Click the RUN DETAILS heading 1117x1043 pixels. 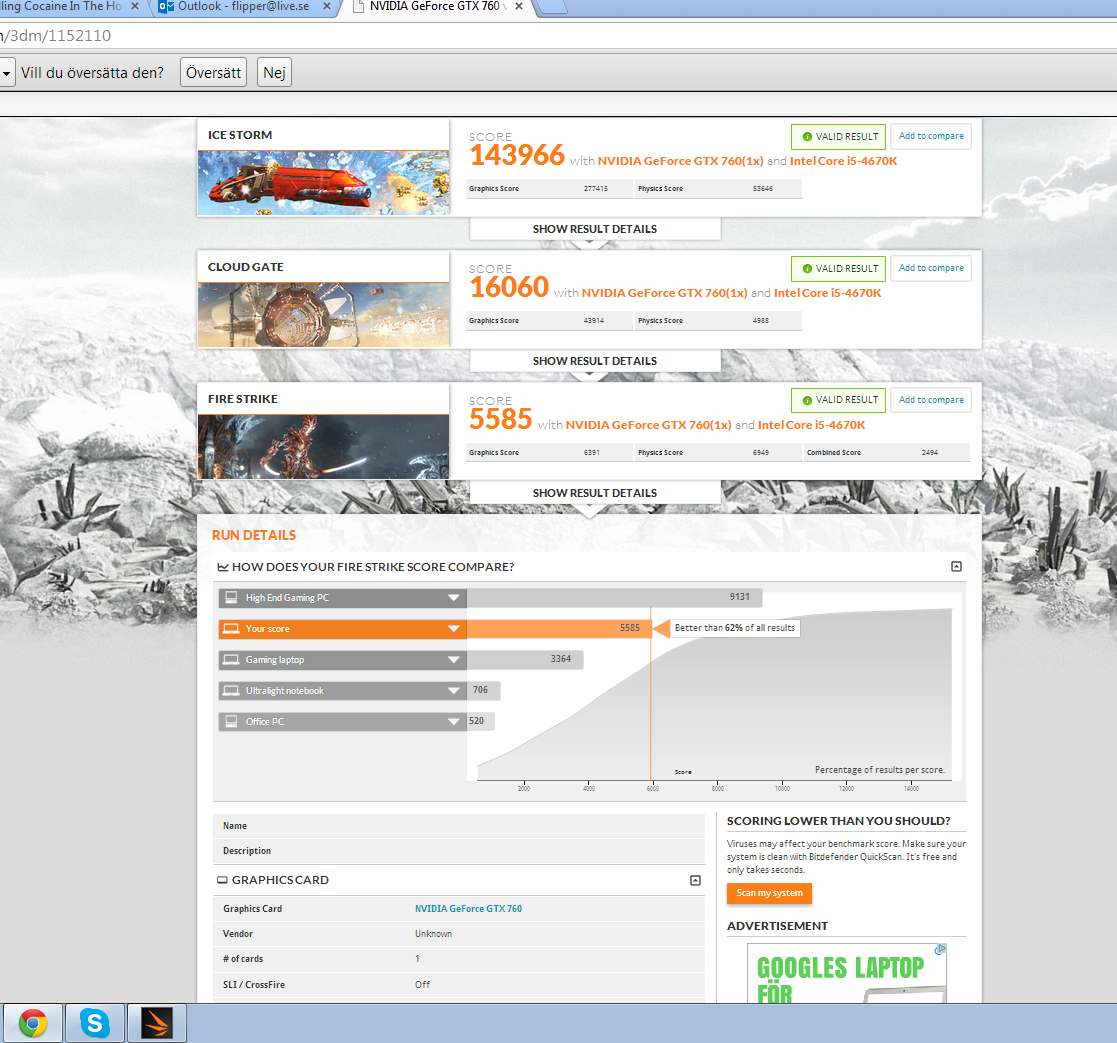coord(254,535)
